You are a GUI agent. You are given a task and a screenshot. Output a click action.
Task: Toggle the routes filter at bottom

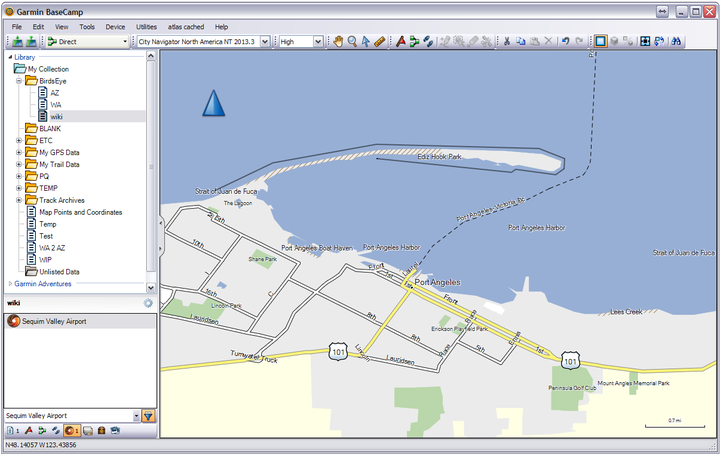click(x=42, y=431)
